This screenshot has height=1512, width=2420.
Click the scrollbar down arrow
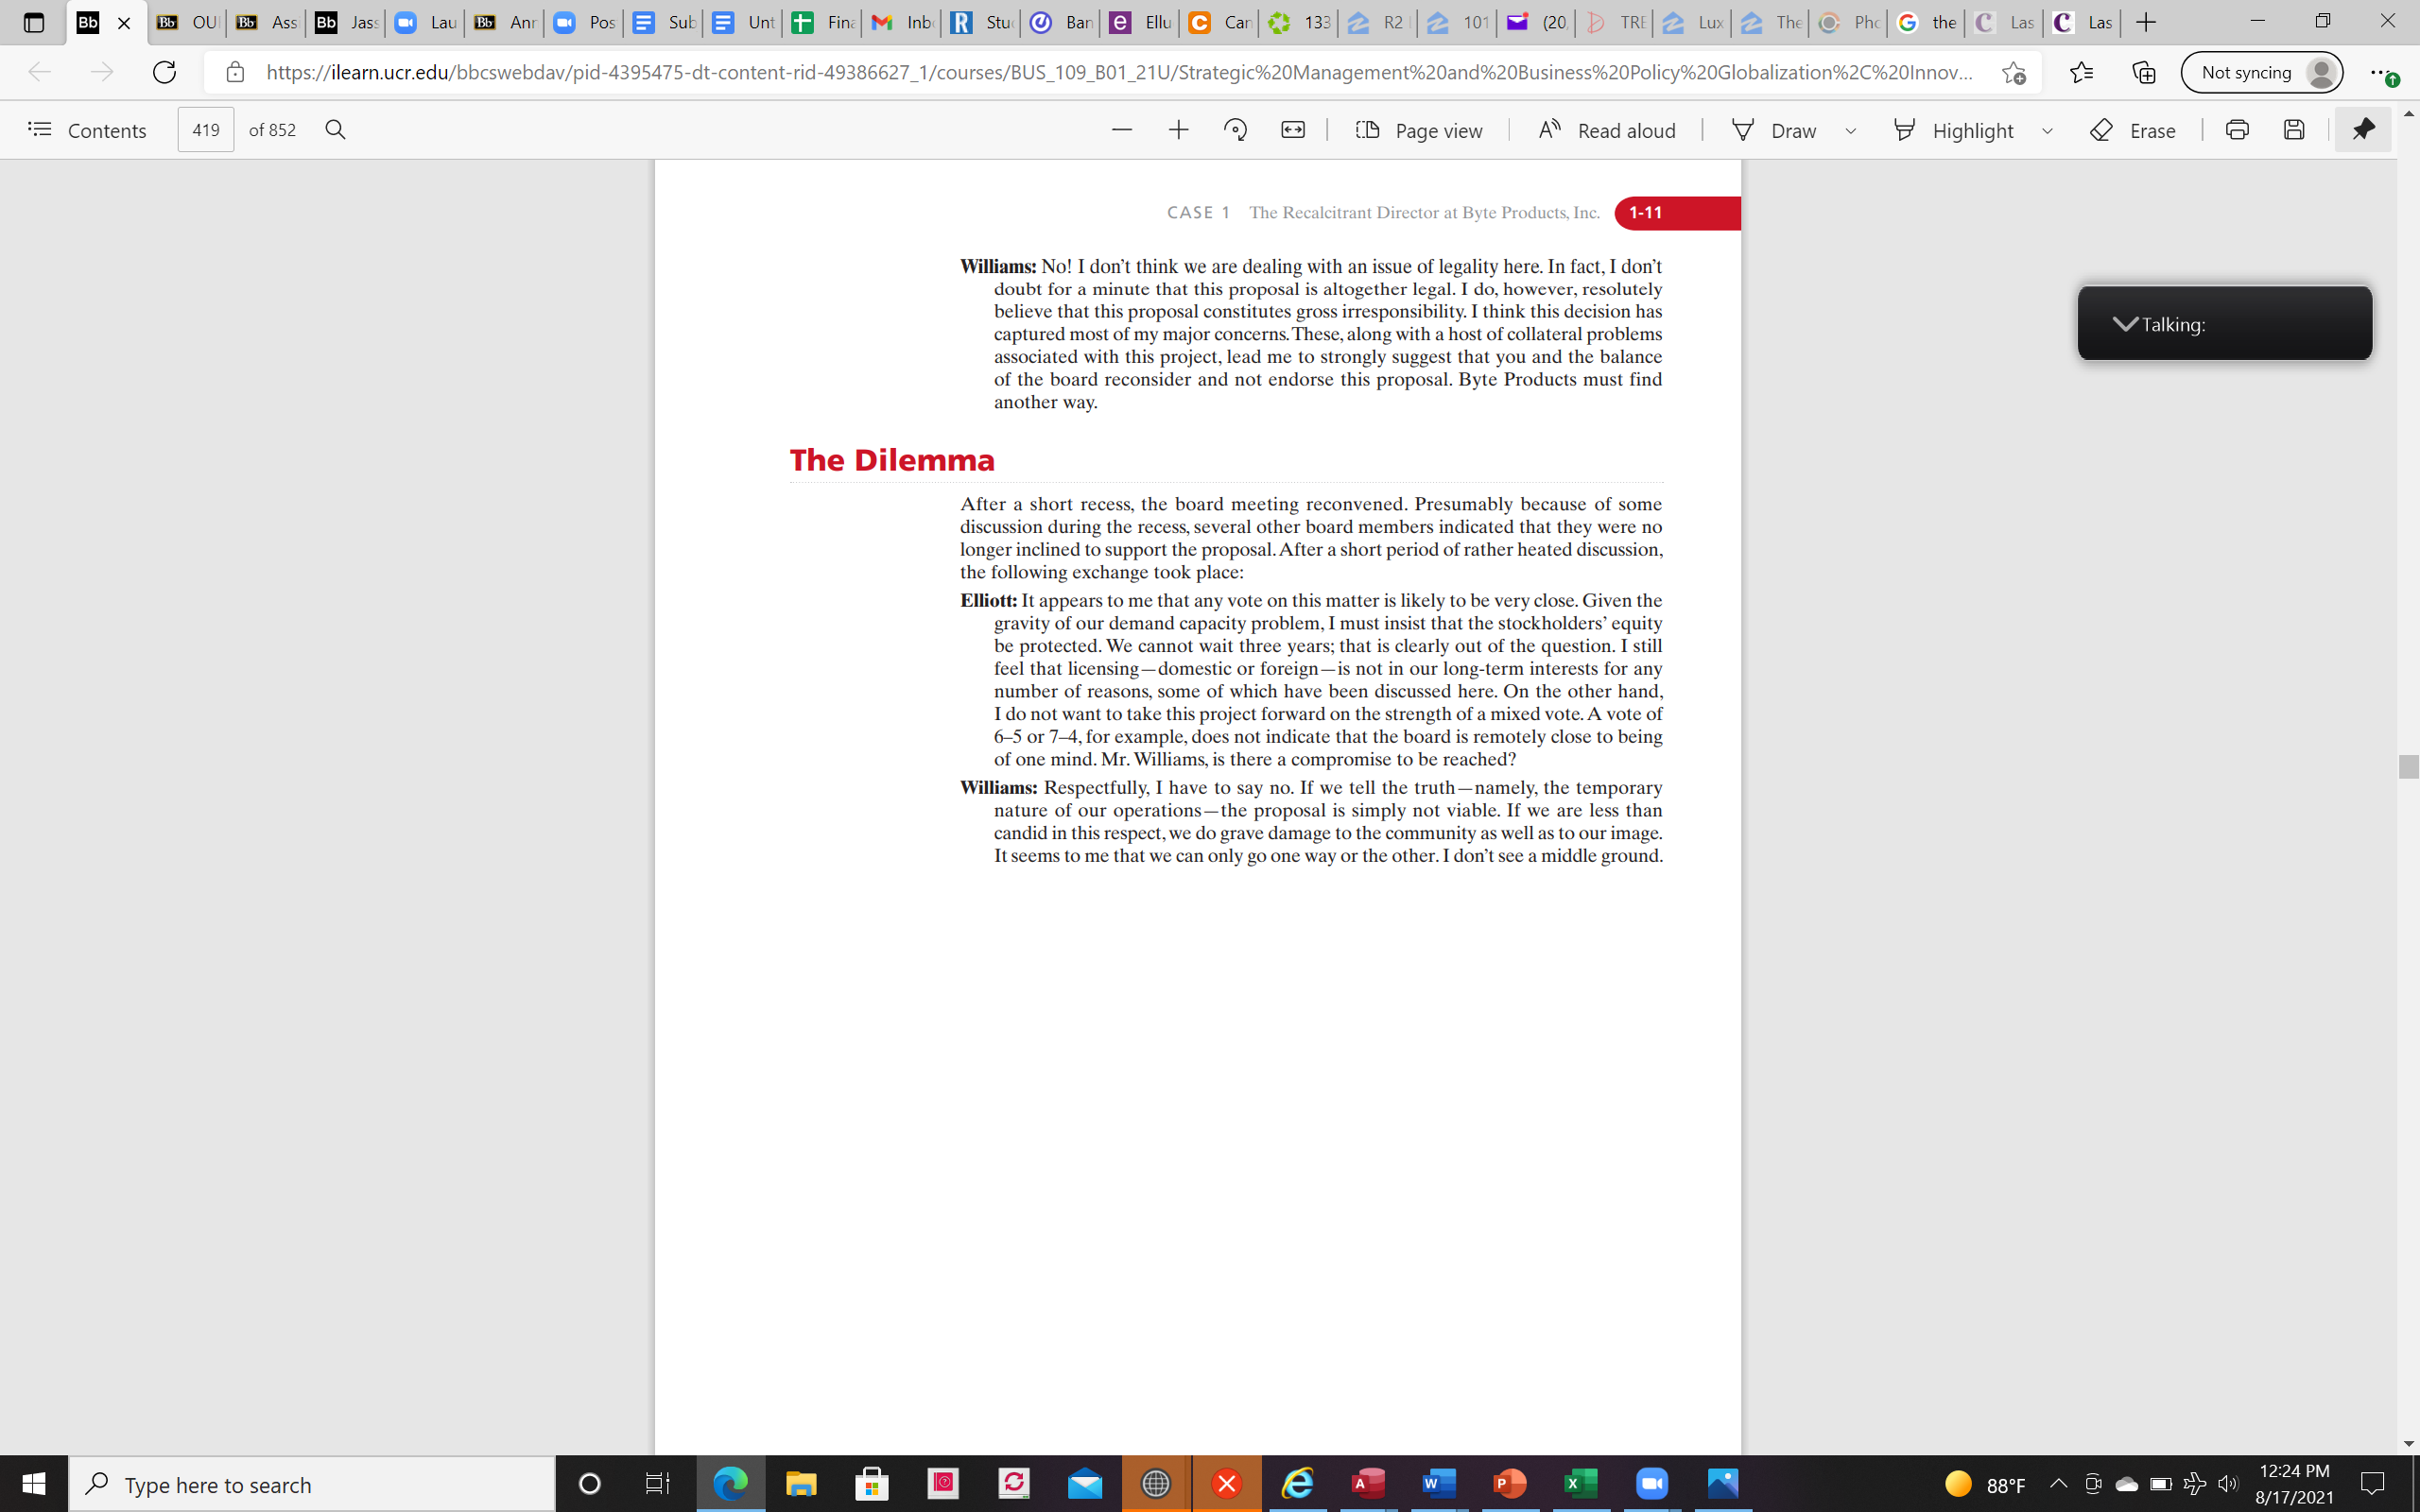coord(2408,1444)
